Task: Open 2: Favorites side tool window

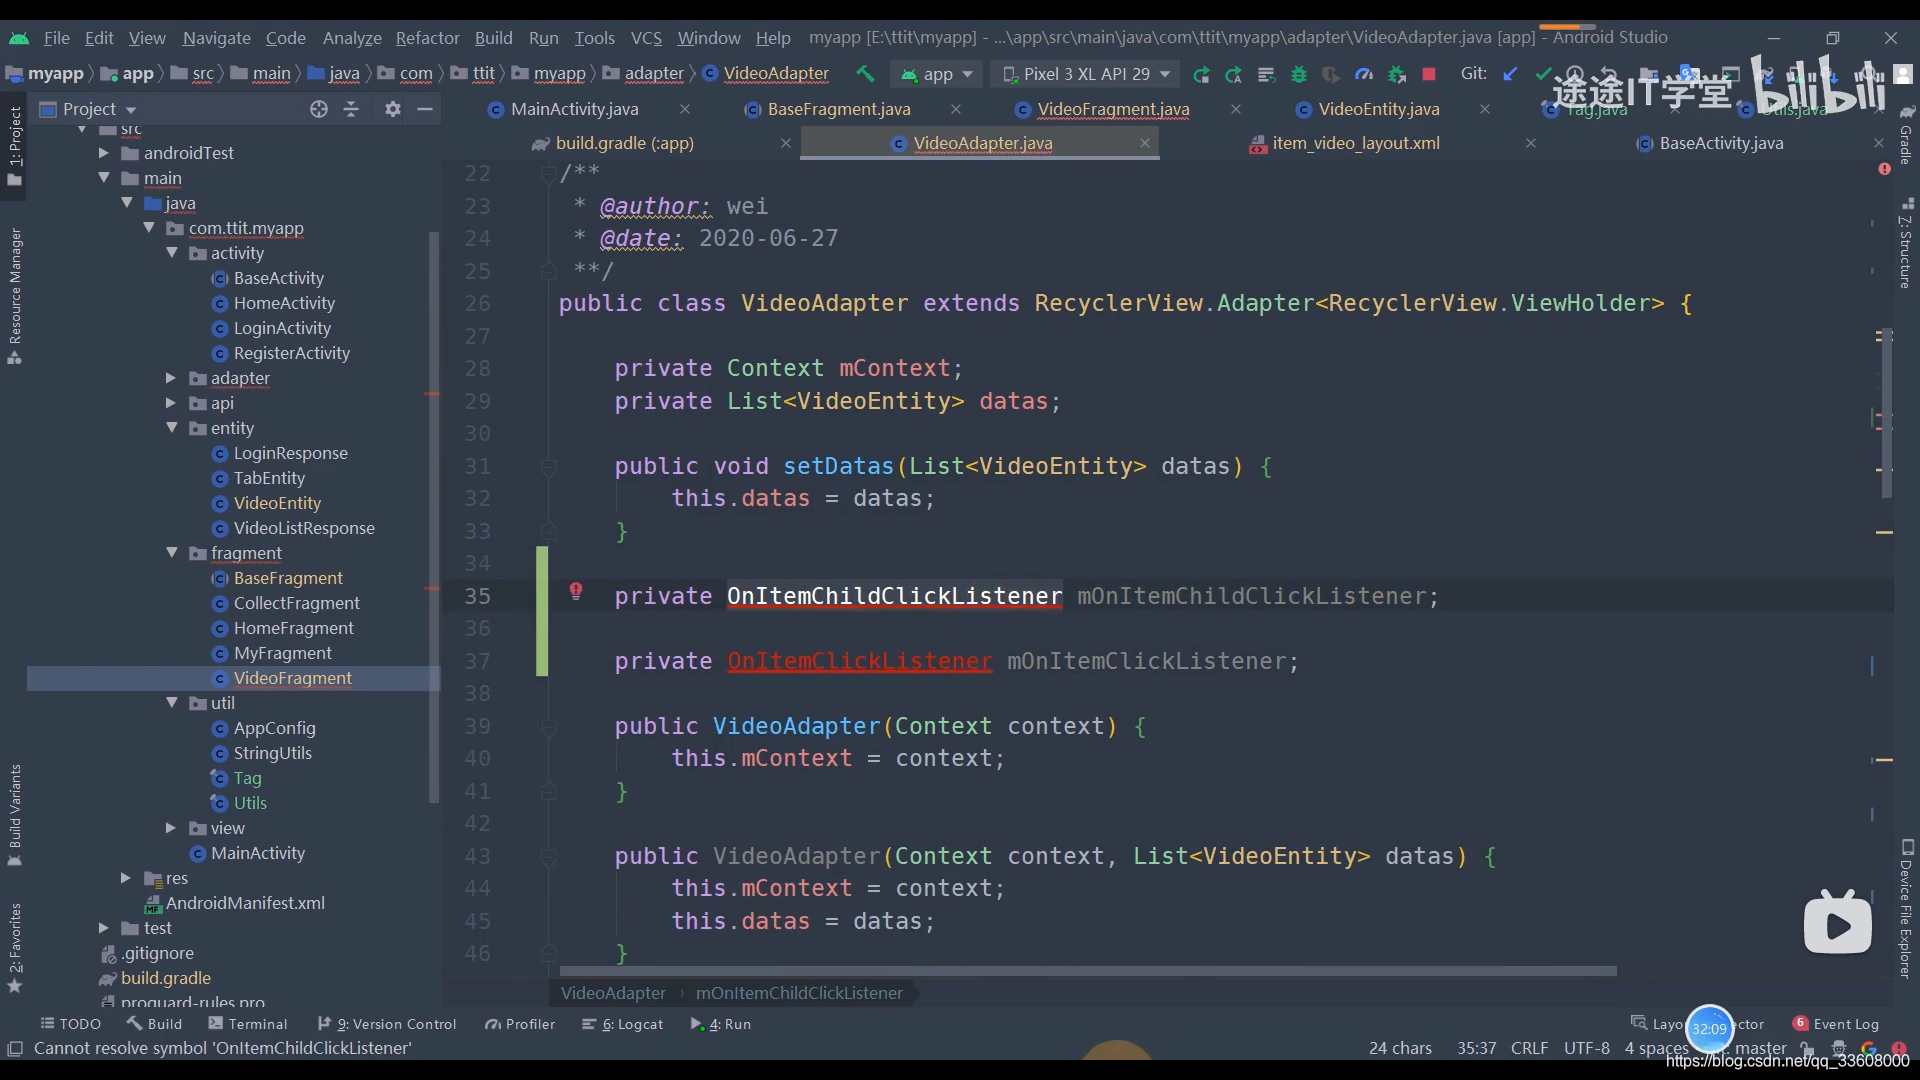Action: (15, 947)
